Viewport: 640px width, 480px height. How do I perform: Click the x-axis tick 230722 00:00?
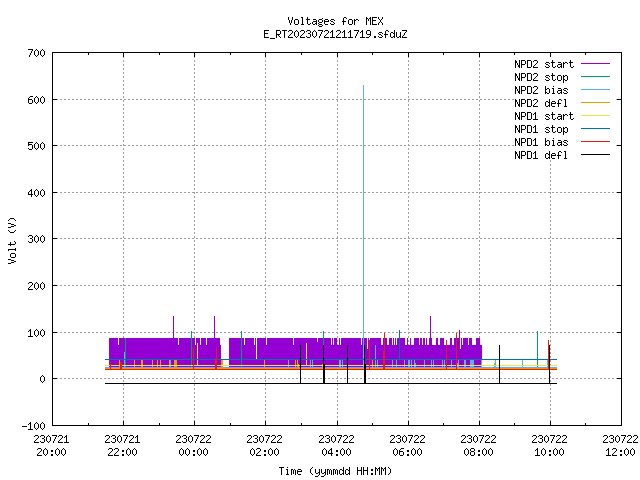[x=193, y=446]
